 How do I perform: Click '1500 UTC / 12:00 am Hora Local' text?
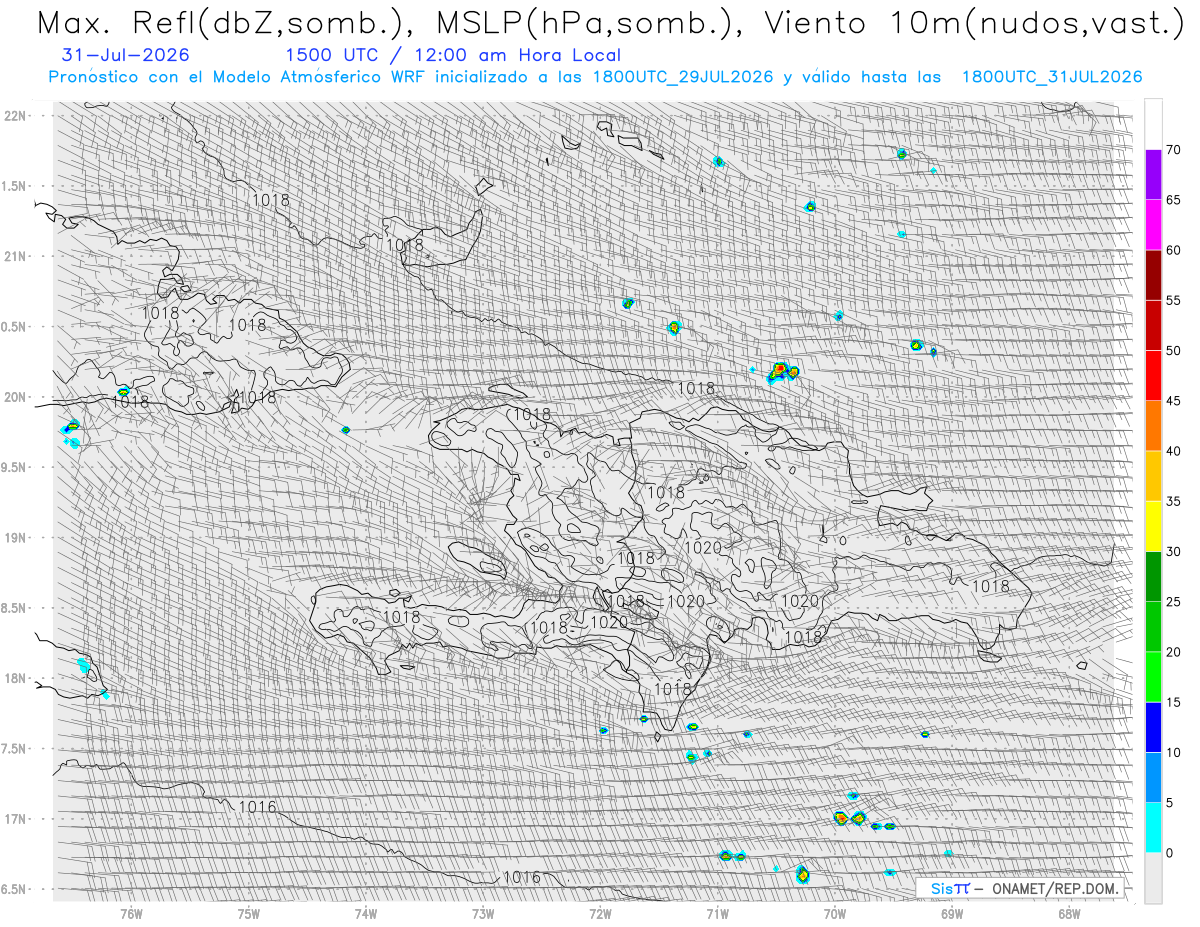453,55
